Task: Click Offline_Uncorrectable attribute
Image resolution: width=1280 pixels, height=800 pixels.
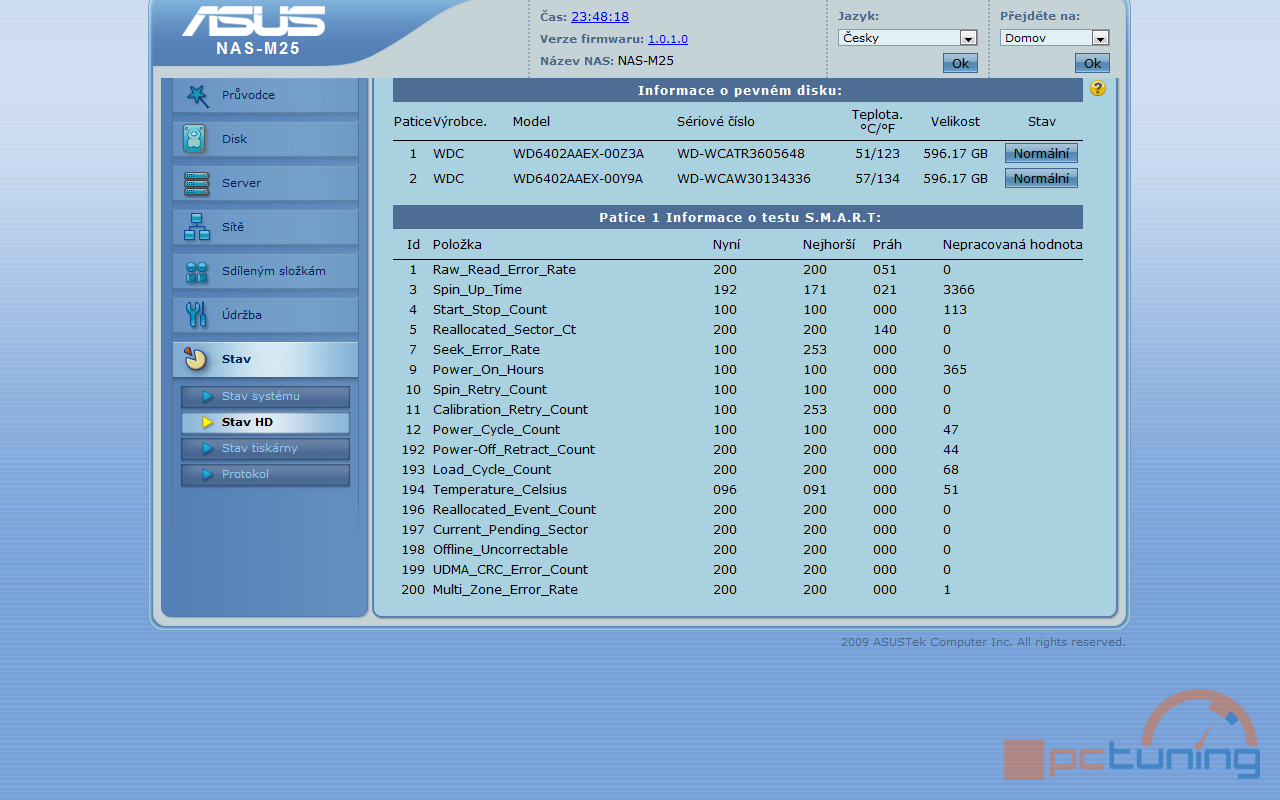Action: click(x=500, y=550)
